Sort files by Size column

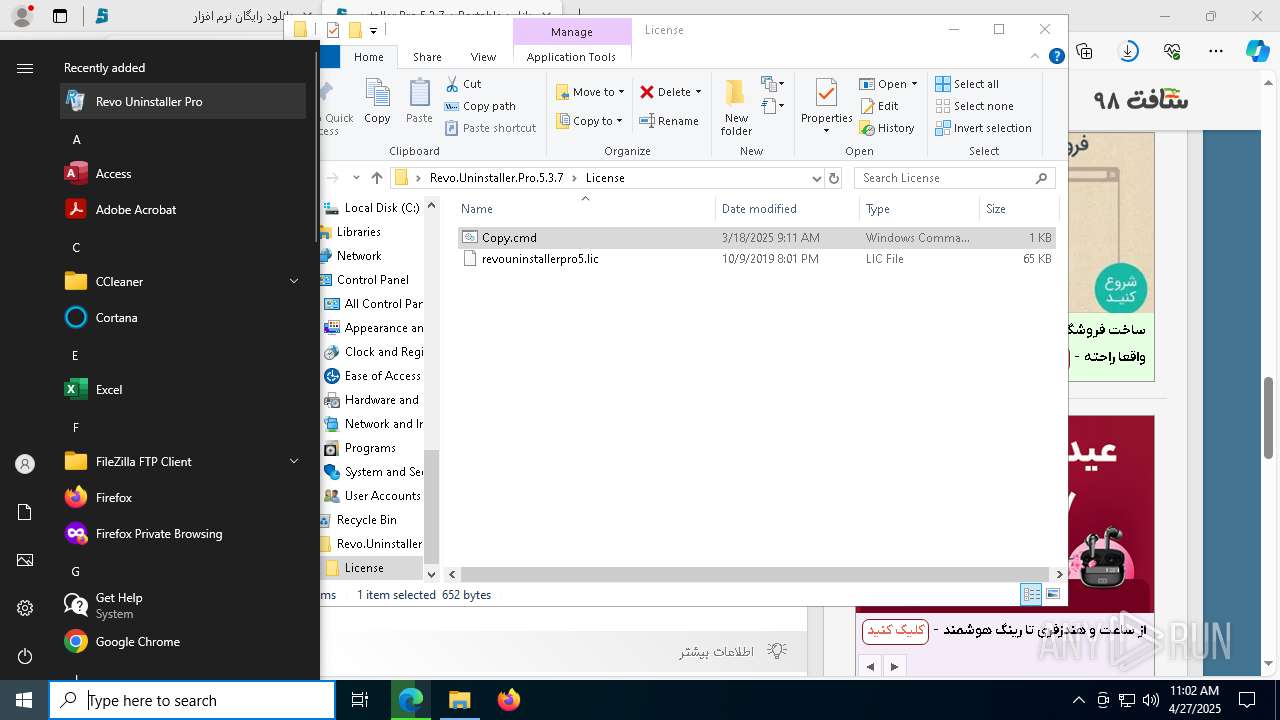pos(1018,209)
